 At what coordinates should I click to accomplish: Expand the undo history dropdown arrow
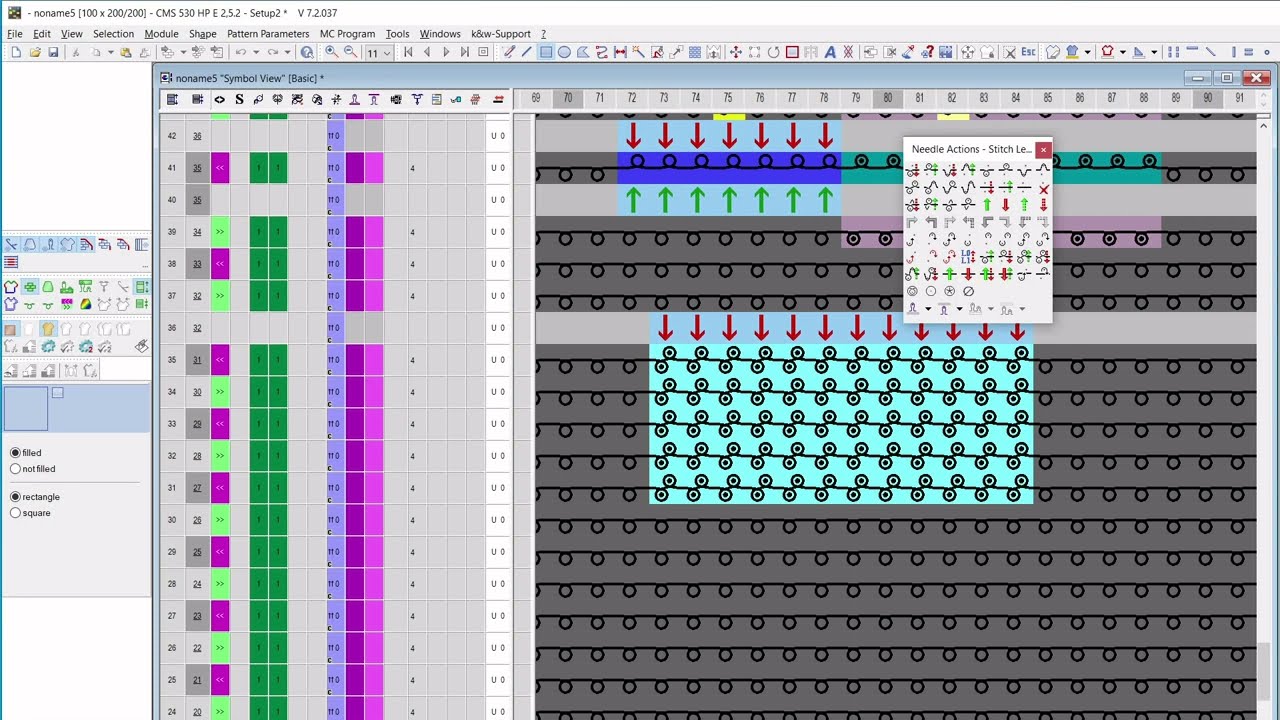256,52
